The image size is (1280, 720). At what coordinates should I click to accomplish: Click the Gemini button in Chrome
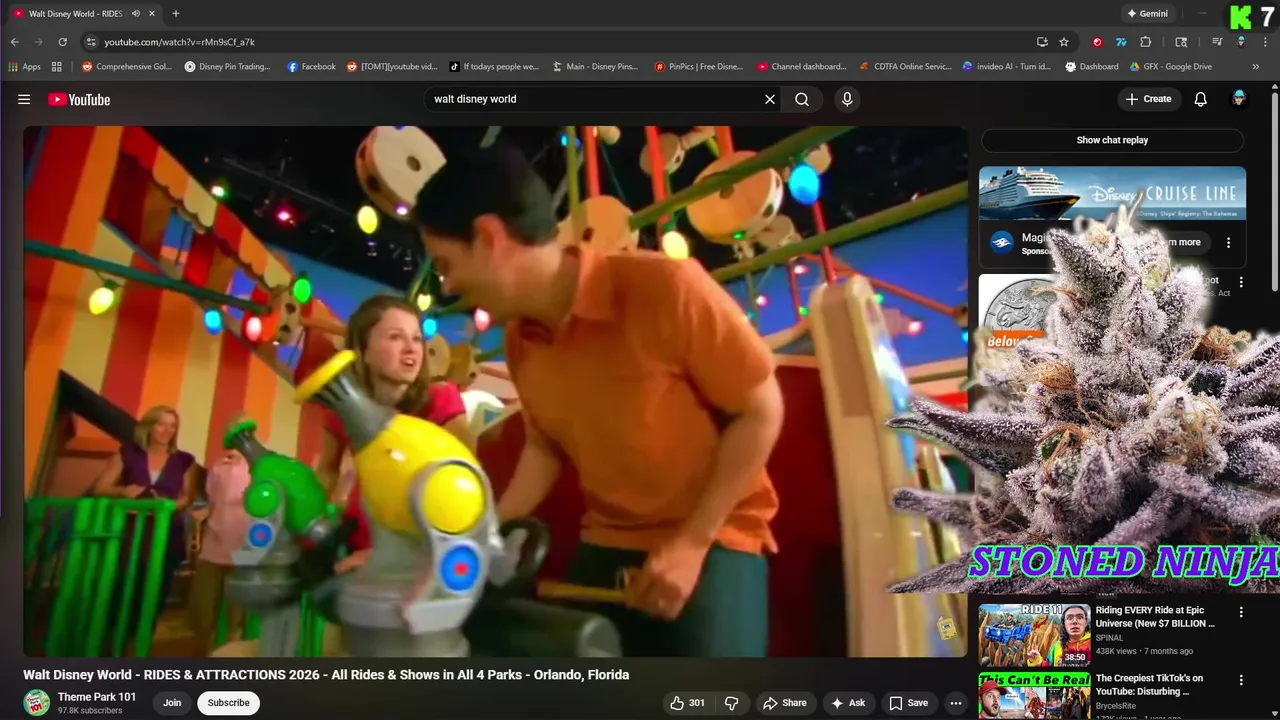(x=1148, y=14)
